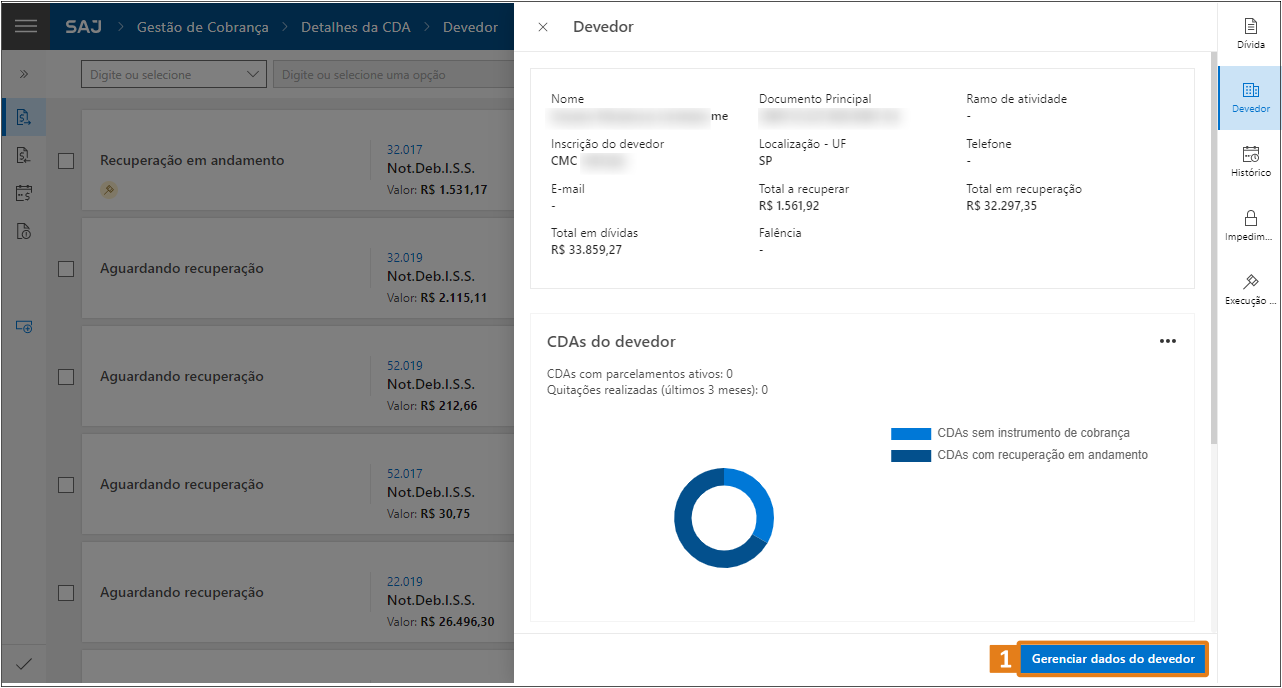The image size is (1282, 688).
Task: Open CDA number 22.019 link
Action: (x=405, y=582)
